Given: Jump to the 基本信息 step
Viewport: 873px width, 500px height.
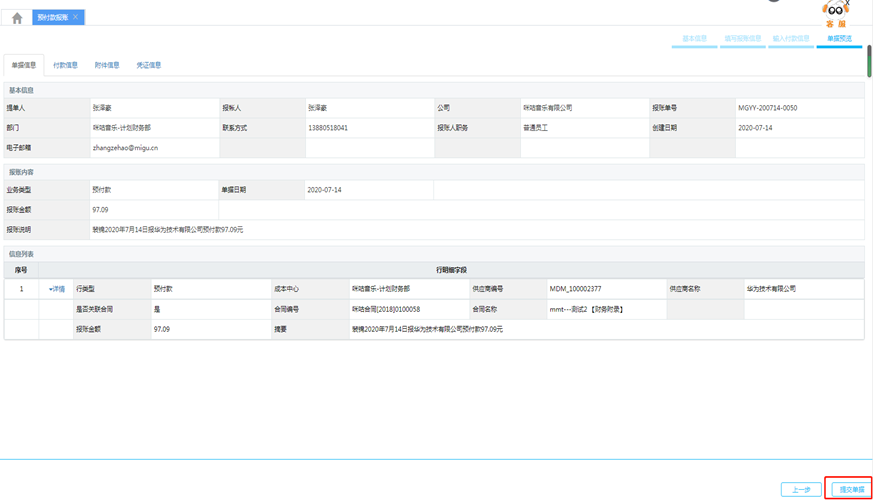Looking at the screenshot, I should (x=694, y=39).
